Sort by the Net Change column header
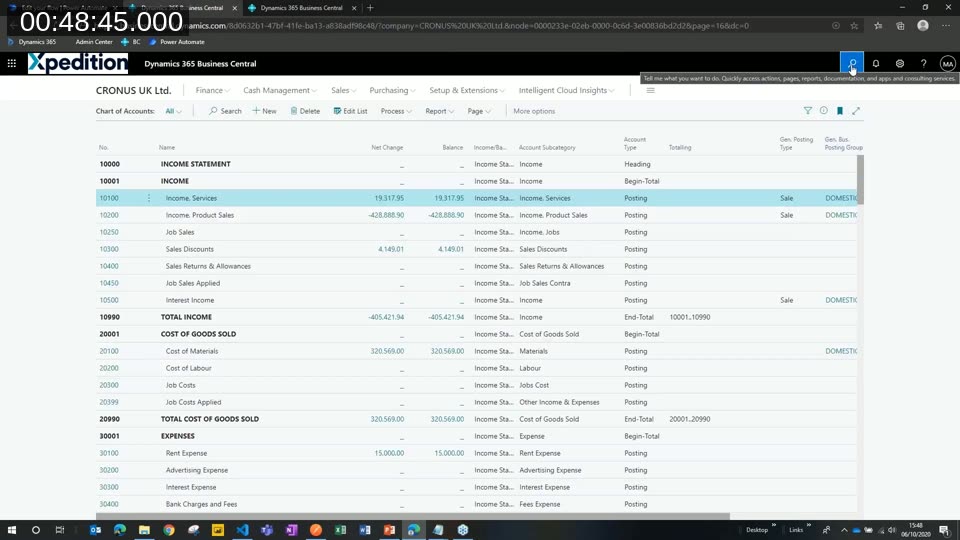 (387, 148)
